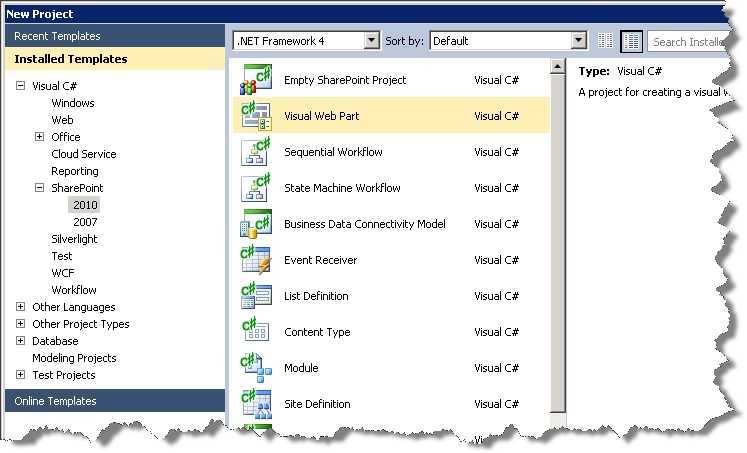The width and height of the screenshot is (747, 453).
Task: Click the Module template icon
Action: [x=256, y=368]
